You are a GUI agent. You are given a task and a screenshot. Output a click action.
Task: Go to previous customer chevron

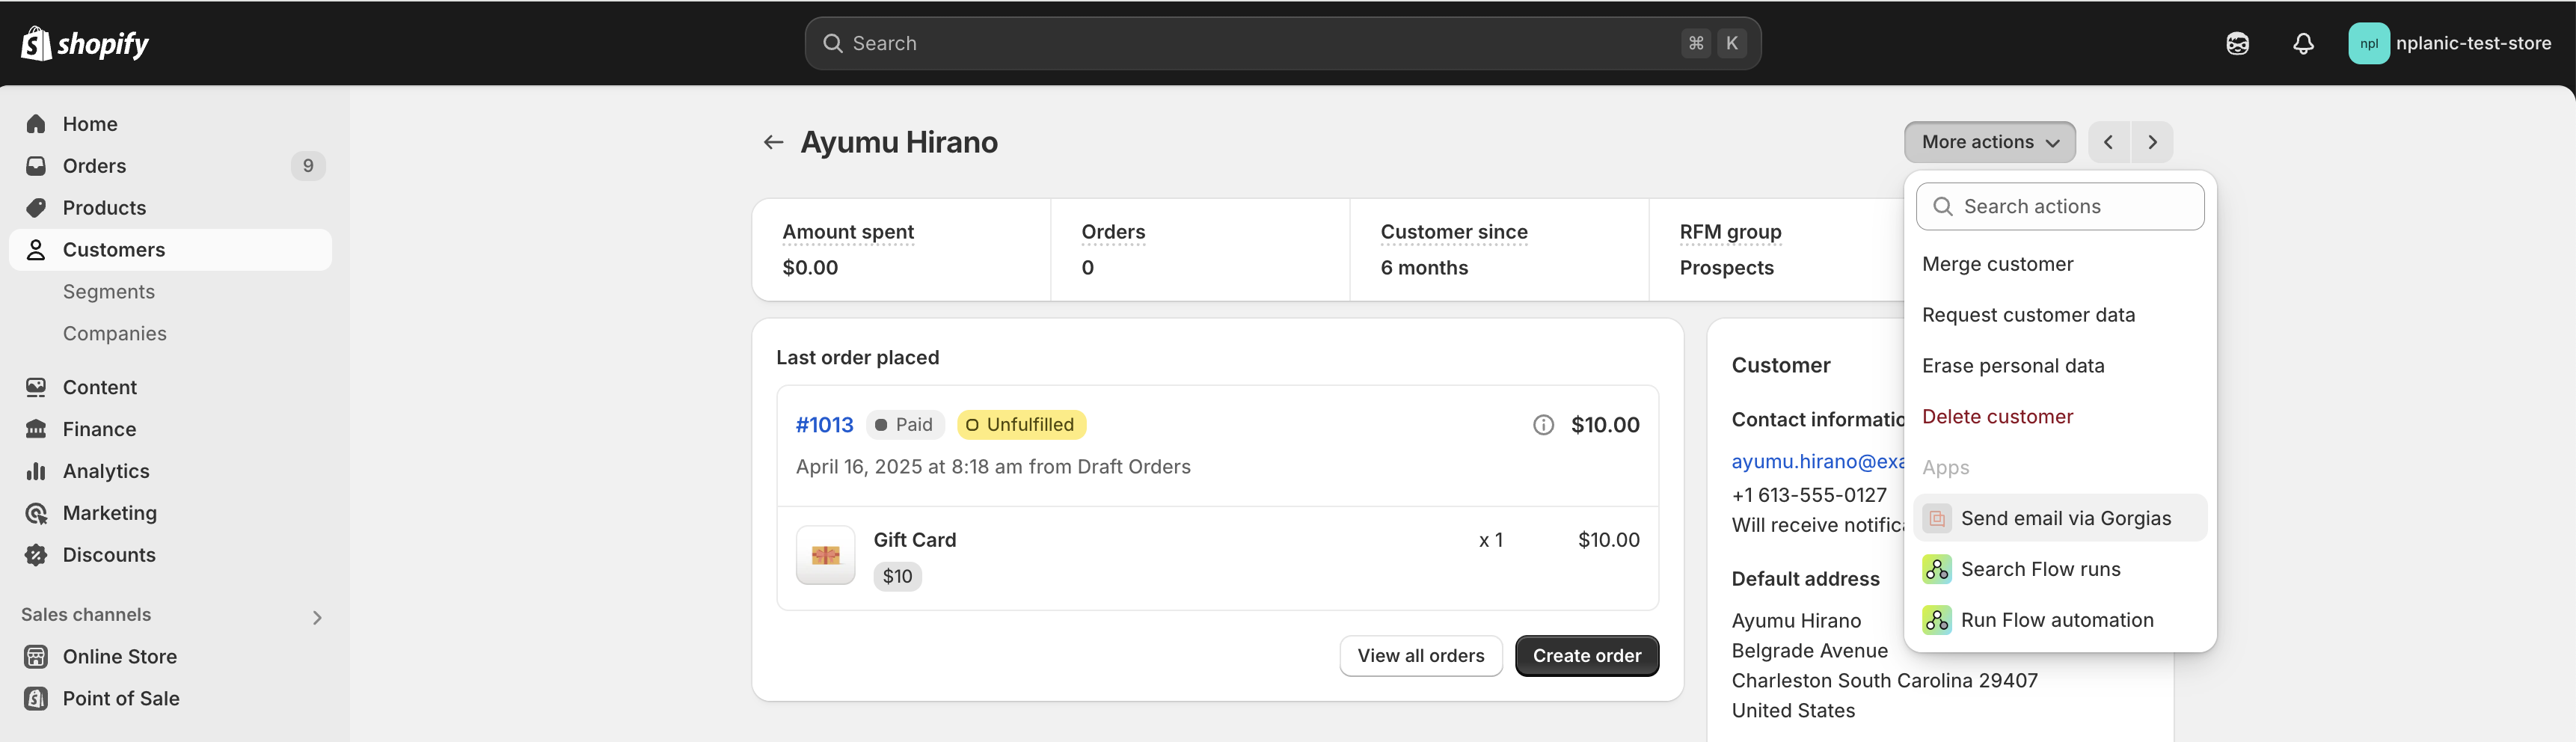2108,142
